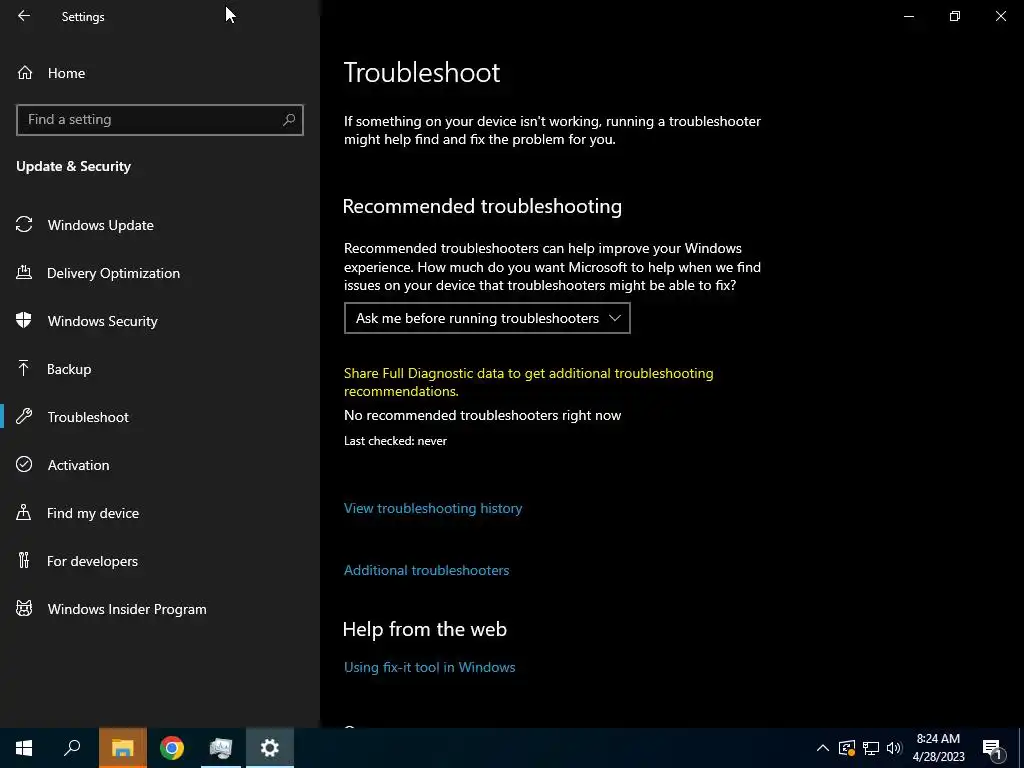Click the Home house icon
This screenshot has width=1024, height=768.
pyautogui.click(x=25, y=72)
